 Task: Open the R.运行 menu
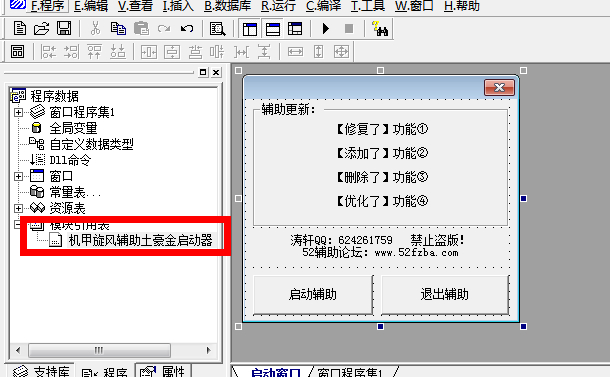[x=278, y=5]
